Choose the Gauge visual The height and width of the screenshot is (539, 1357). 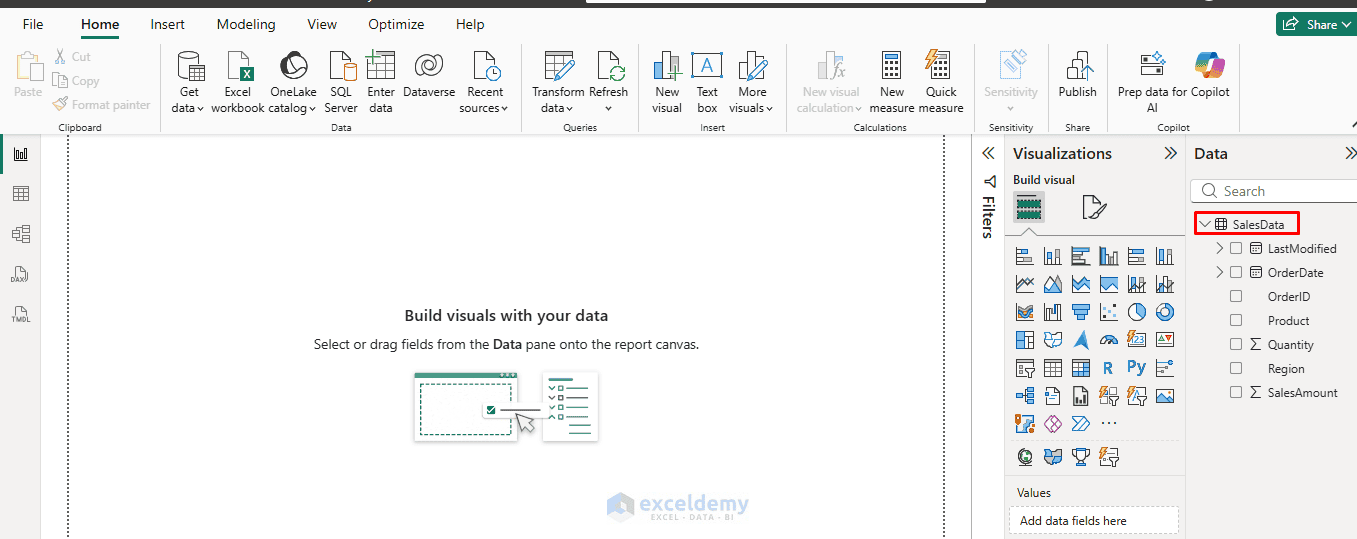[1108, 340]
